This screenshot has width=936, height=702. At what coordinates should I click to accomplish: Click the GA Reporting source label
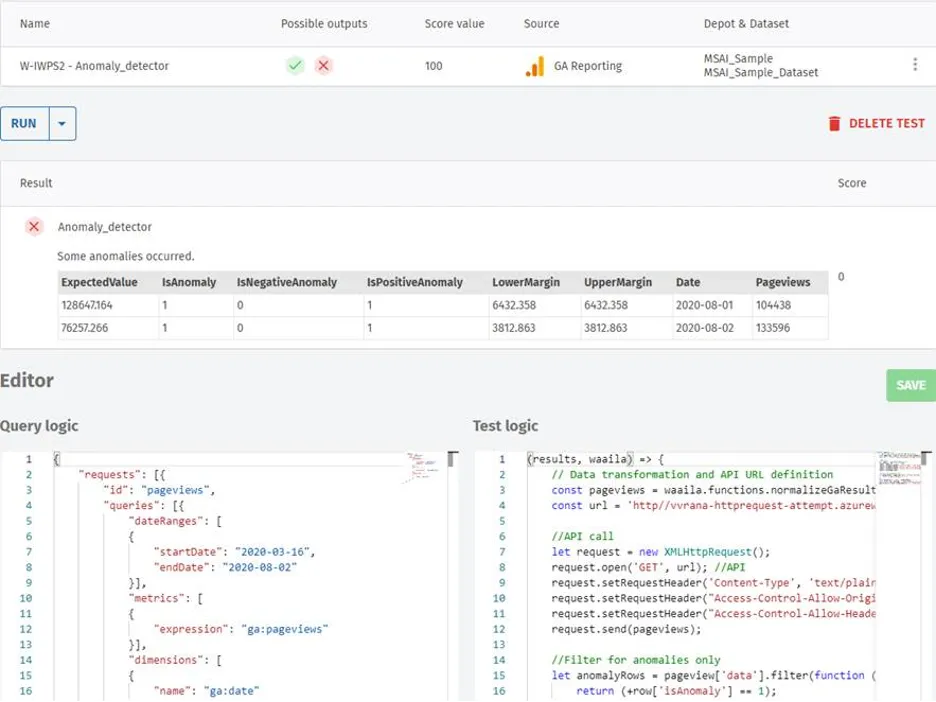coord(588,66)
